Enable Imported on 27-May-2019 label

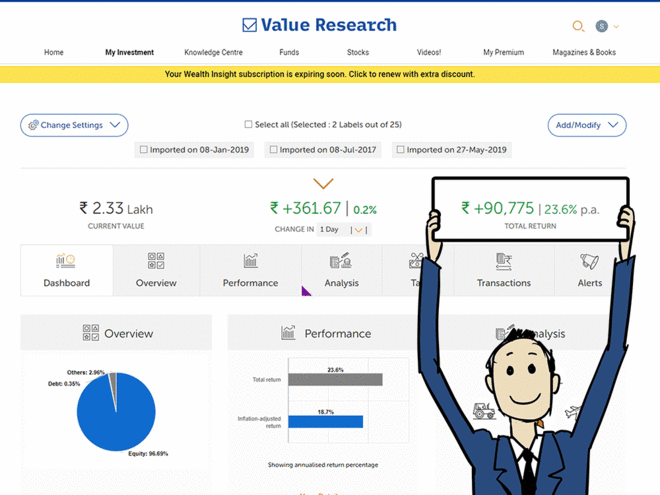pos(401,150)
